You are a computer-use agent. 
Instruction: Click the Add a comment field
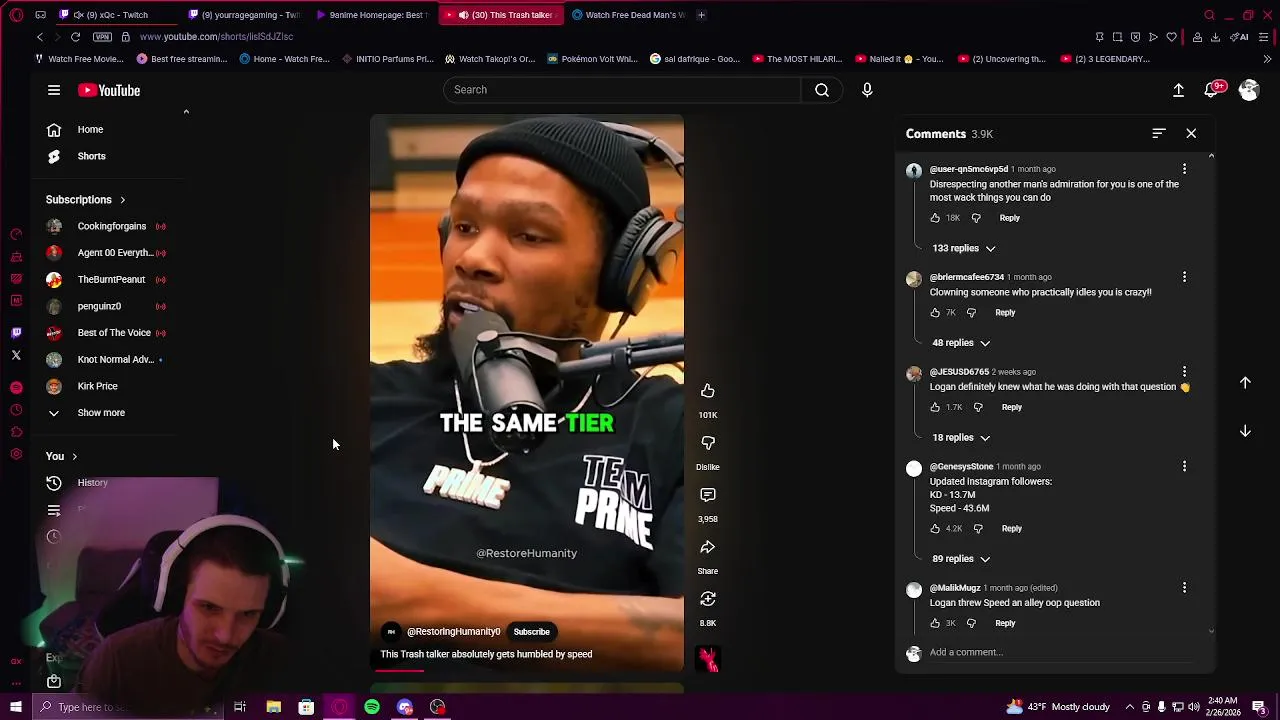(x=1060, y=652)
